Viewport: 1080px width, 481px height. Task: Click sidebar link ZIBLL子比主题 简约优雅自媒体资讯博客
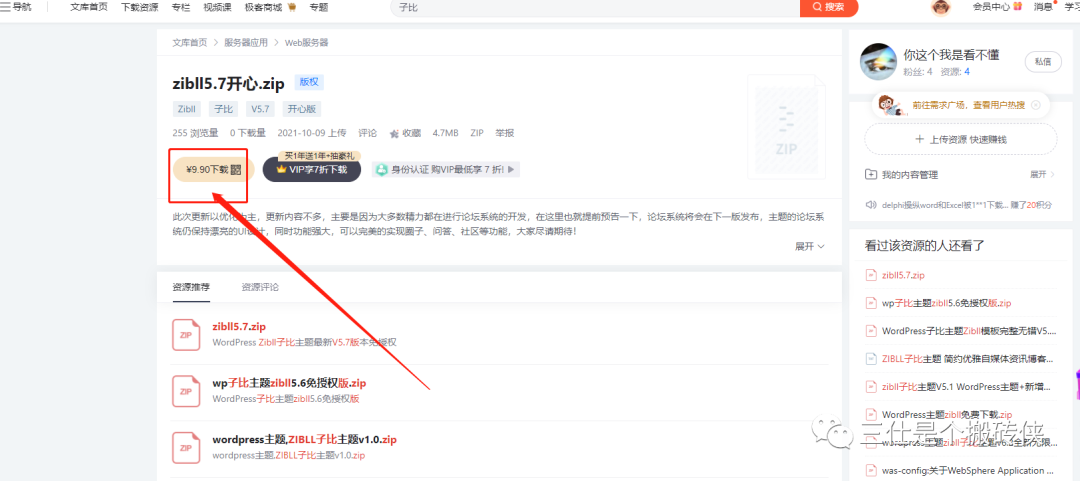[968, 359]
